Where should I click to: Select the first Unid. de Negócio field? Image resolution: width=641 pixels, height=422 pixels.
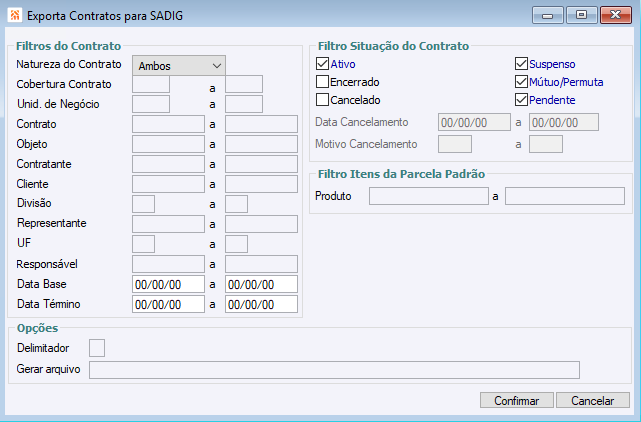click(151, 104)
